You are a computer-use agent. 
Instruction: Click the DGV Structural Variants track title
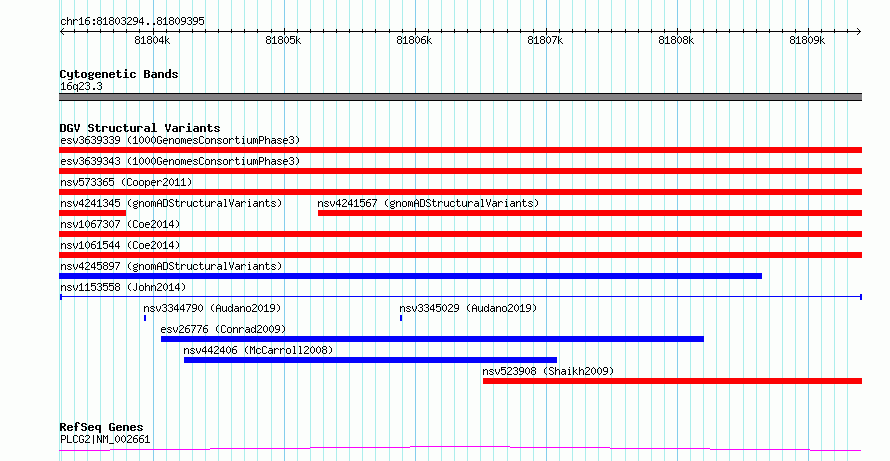(x=140, y=128)
